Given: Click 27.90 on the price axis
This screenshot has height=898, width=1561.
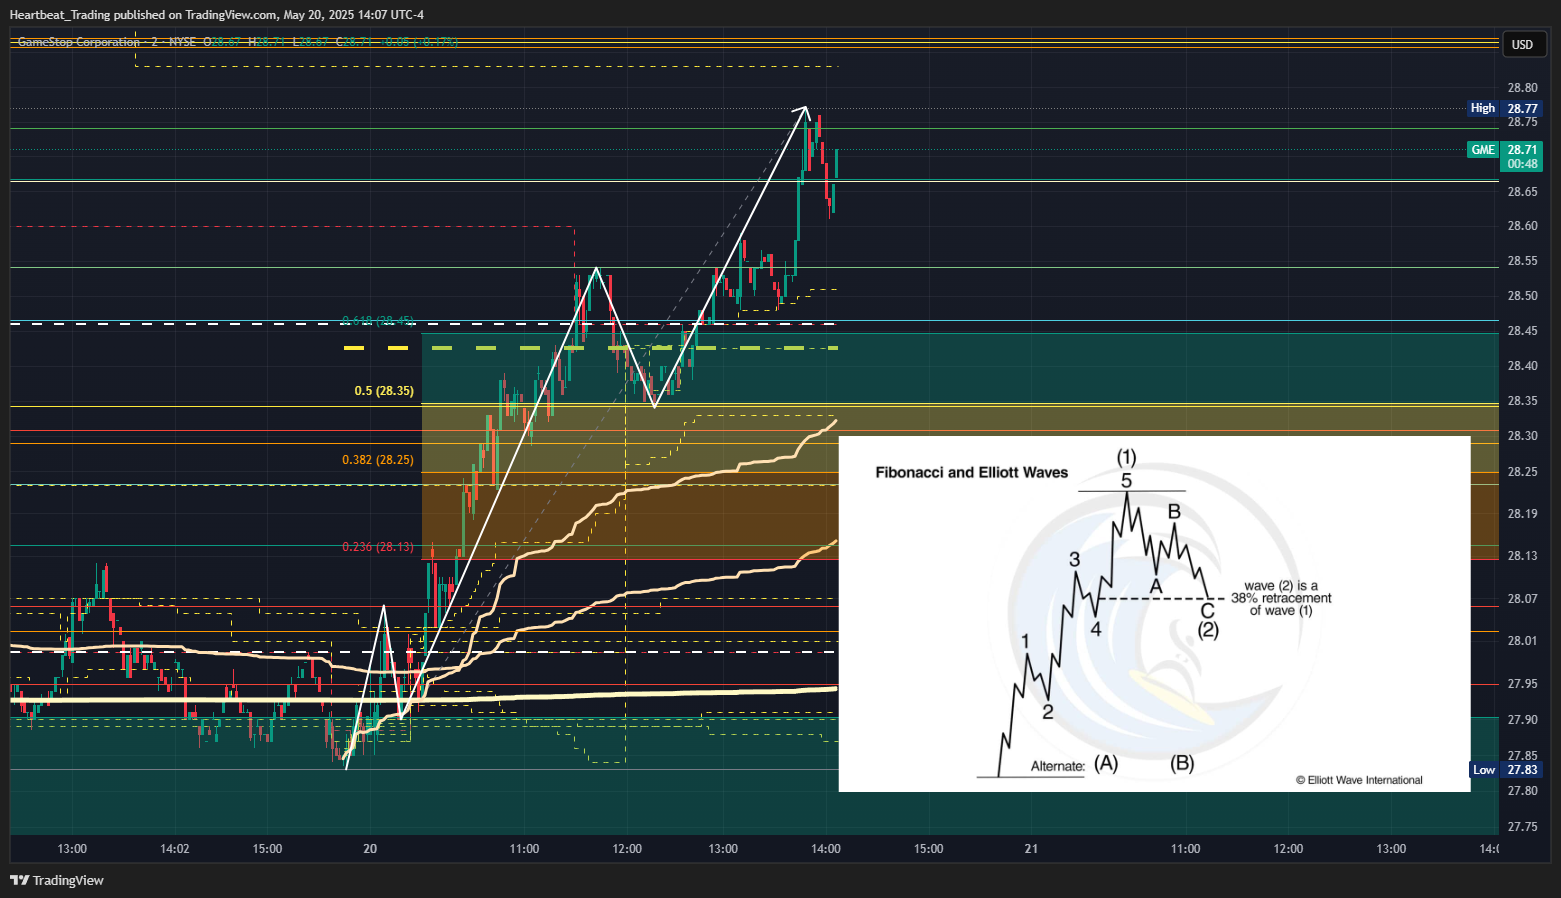Looking at the screenshot, I should click(x=1522, y=720).
